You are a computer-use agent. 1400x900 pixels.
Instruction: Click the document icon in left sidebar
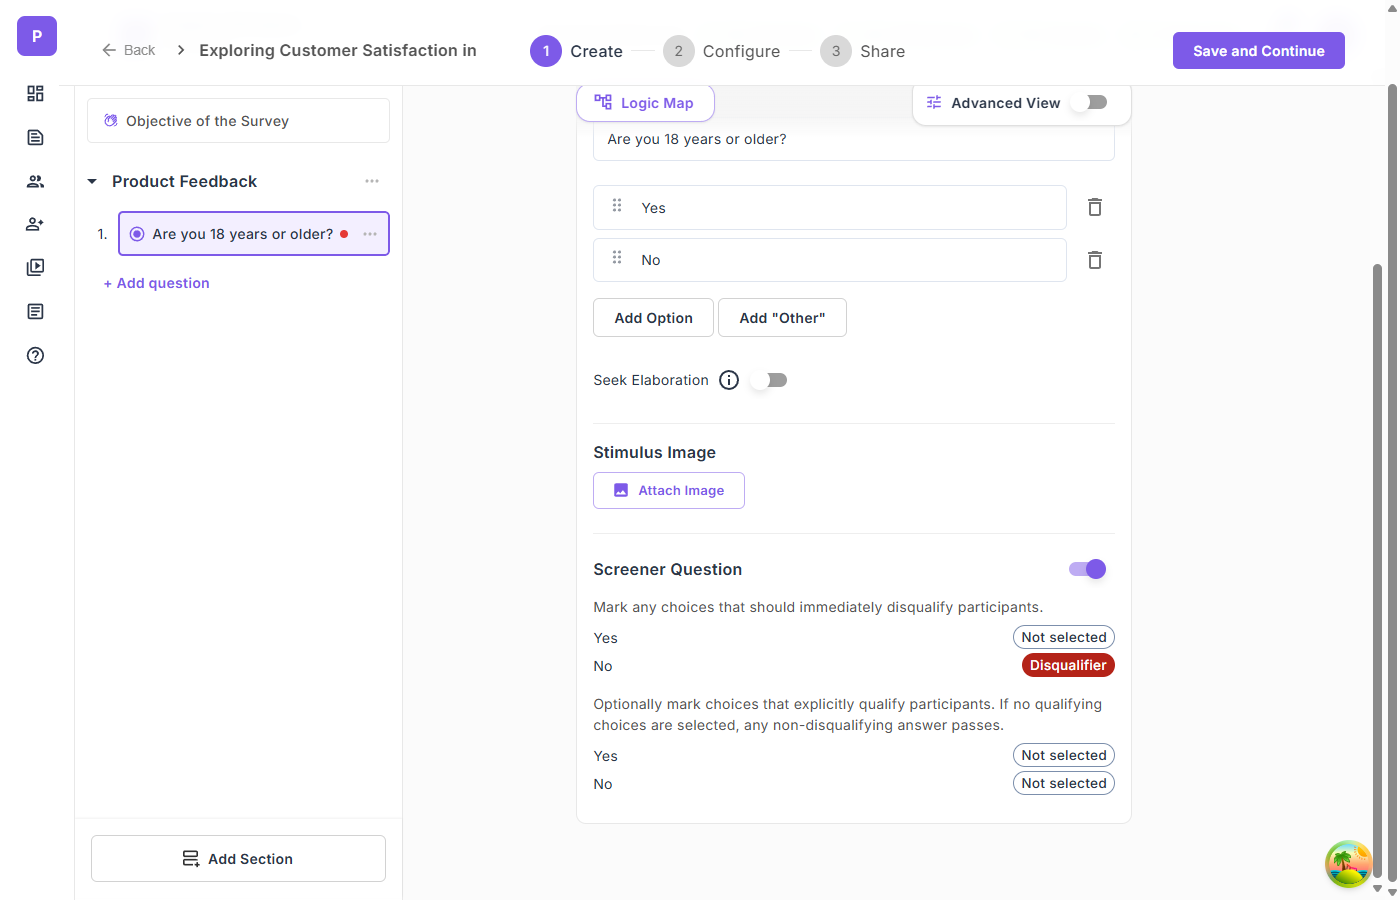tap(36, 137)
